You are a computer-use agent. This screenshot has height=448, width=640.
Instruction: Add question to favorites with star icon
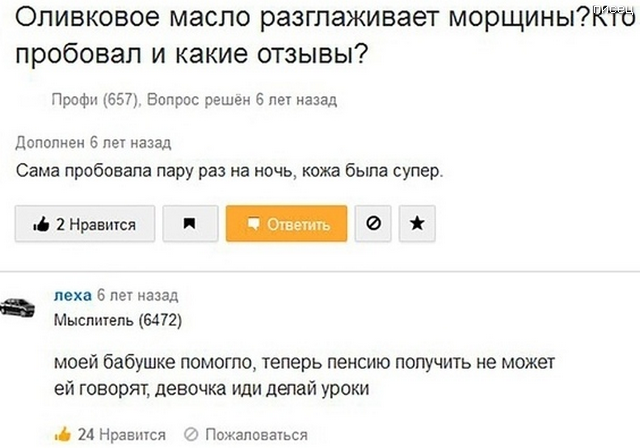click(x=416, y=225)
